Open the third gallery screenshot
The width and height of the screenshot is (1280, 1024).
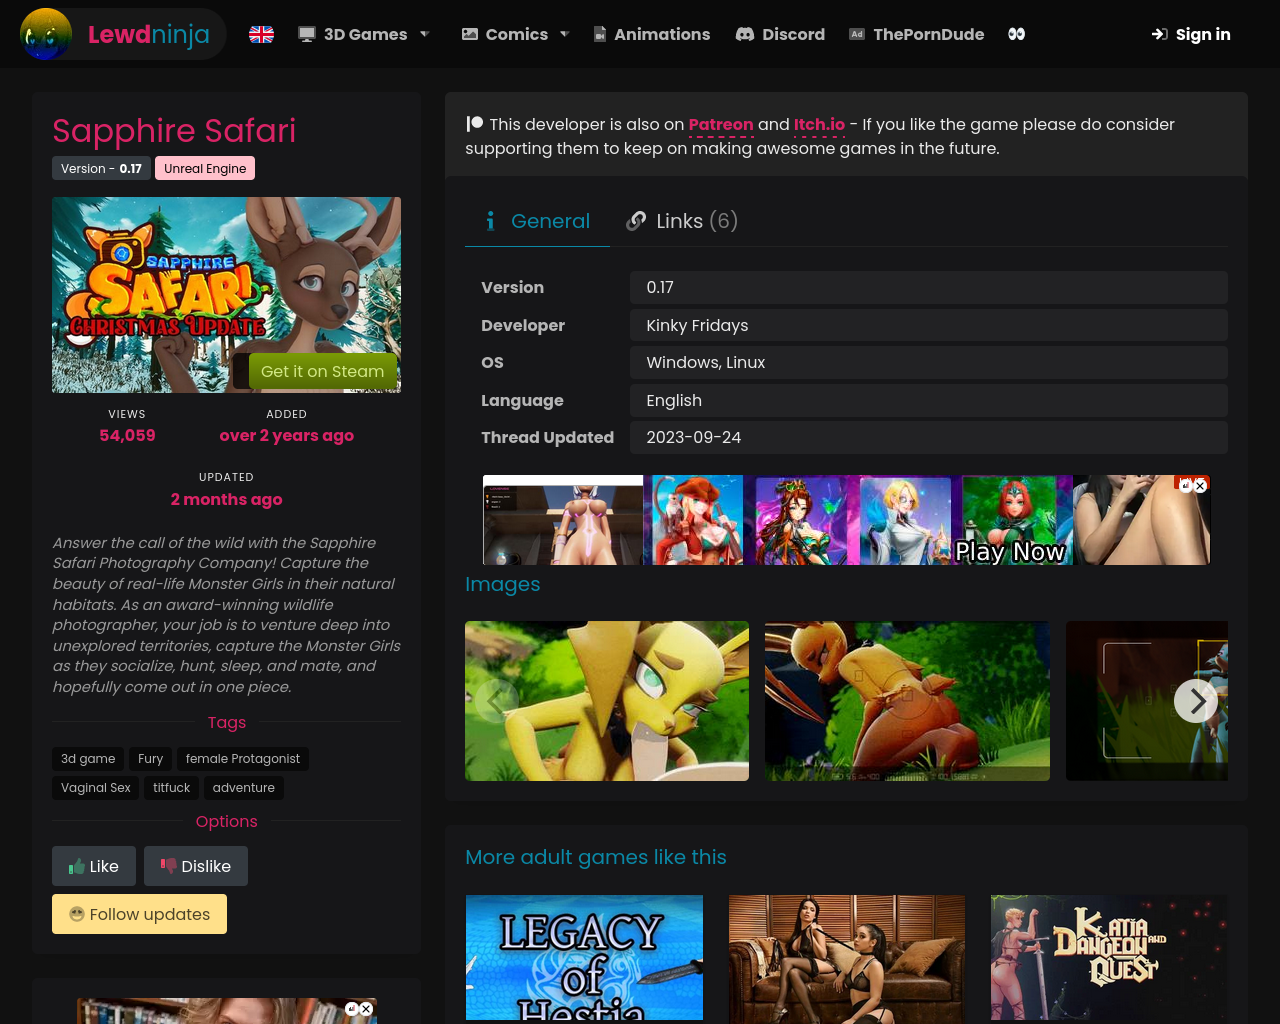(1147, 701)
